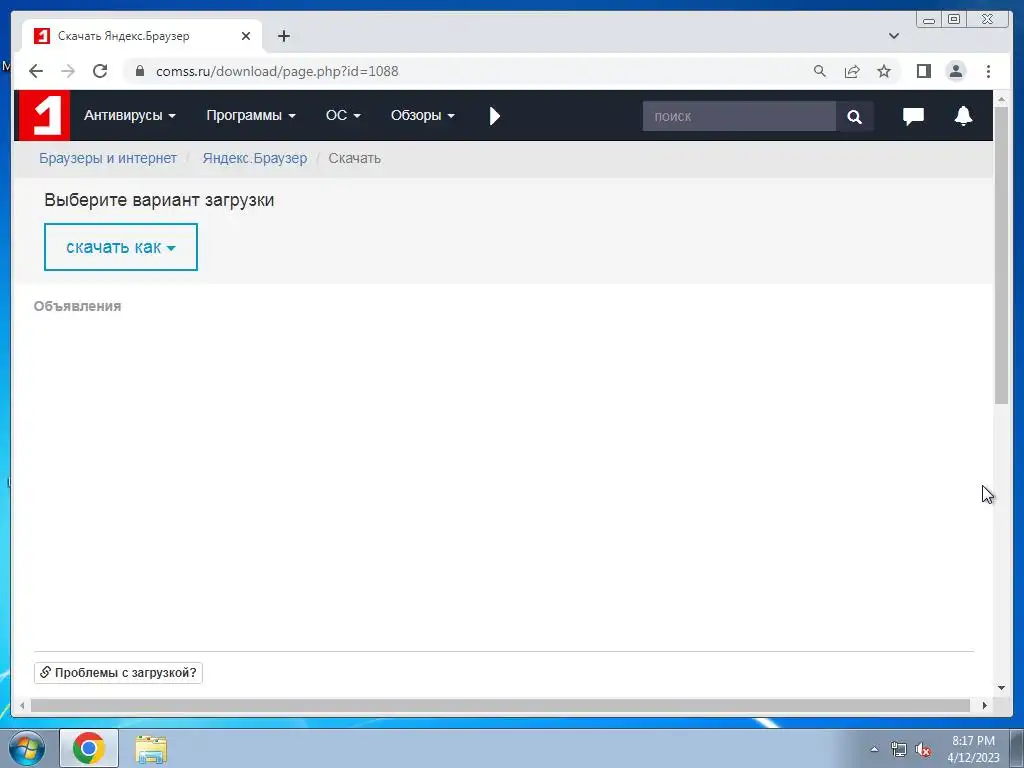Screen dimensions: 1024x768
Task: Bookmark this page with the star icon
Action: (884, 71)
